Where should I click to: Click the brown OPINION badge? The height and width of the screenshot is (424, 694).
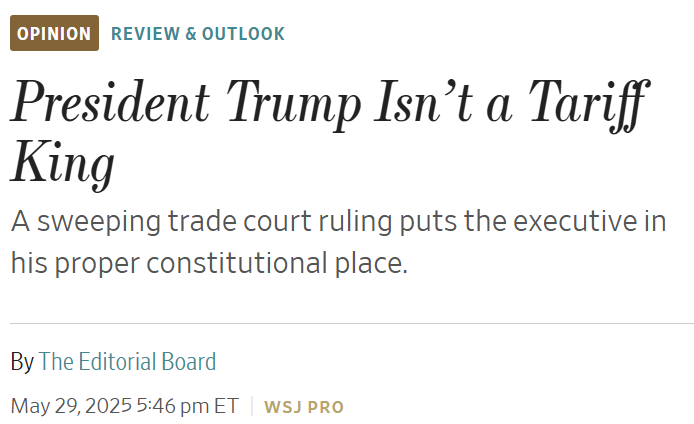pos(54,33)
